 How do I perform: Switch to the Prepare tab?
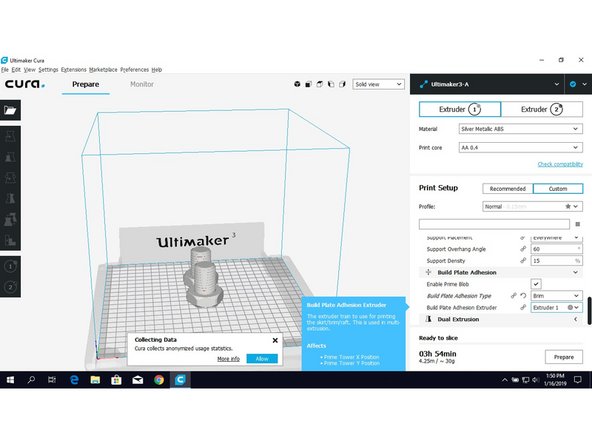(86, 84)
